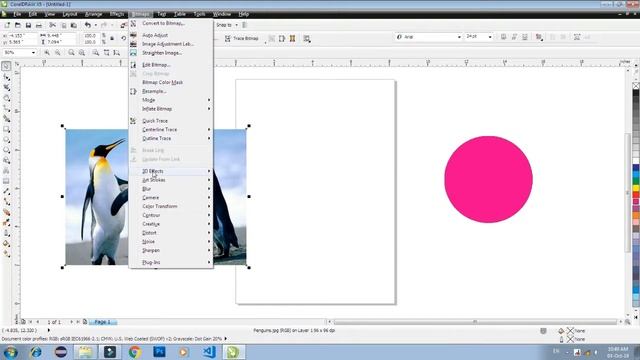The width and height of the screenshot is (640, 360).
Task: Open the Arial font list dropdown
Action: (459, 37)
